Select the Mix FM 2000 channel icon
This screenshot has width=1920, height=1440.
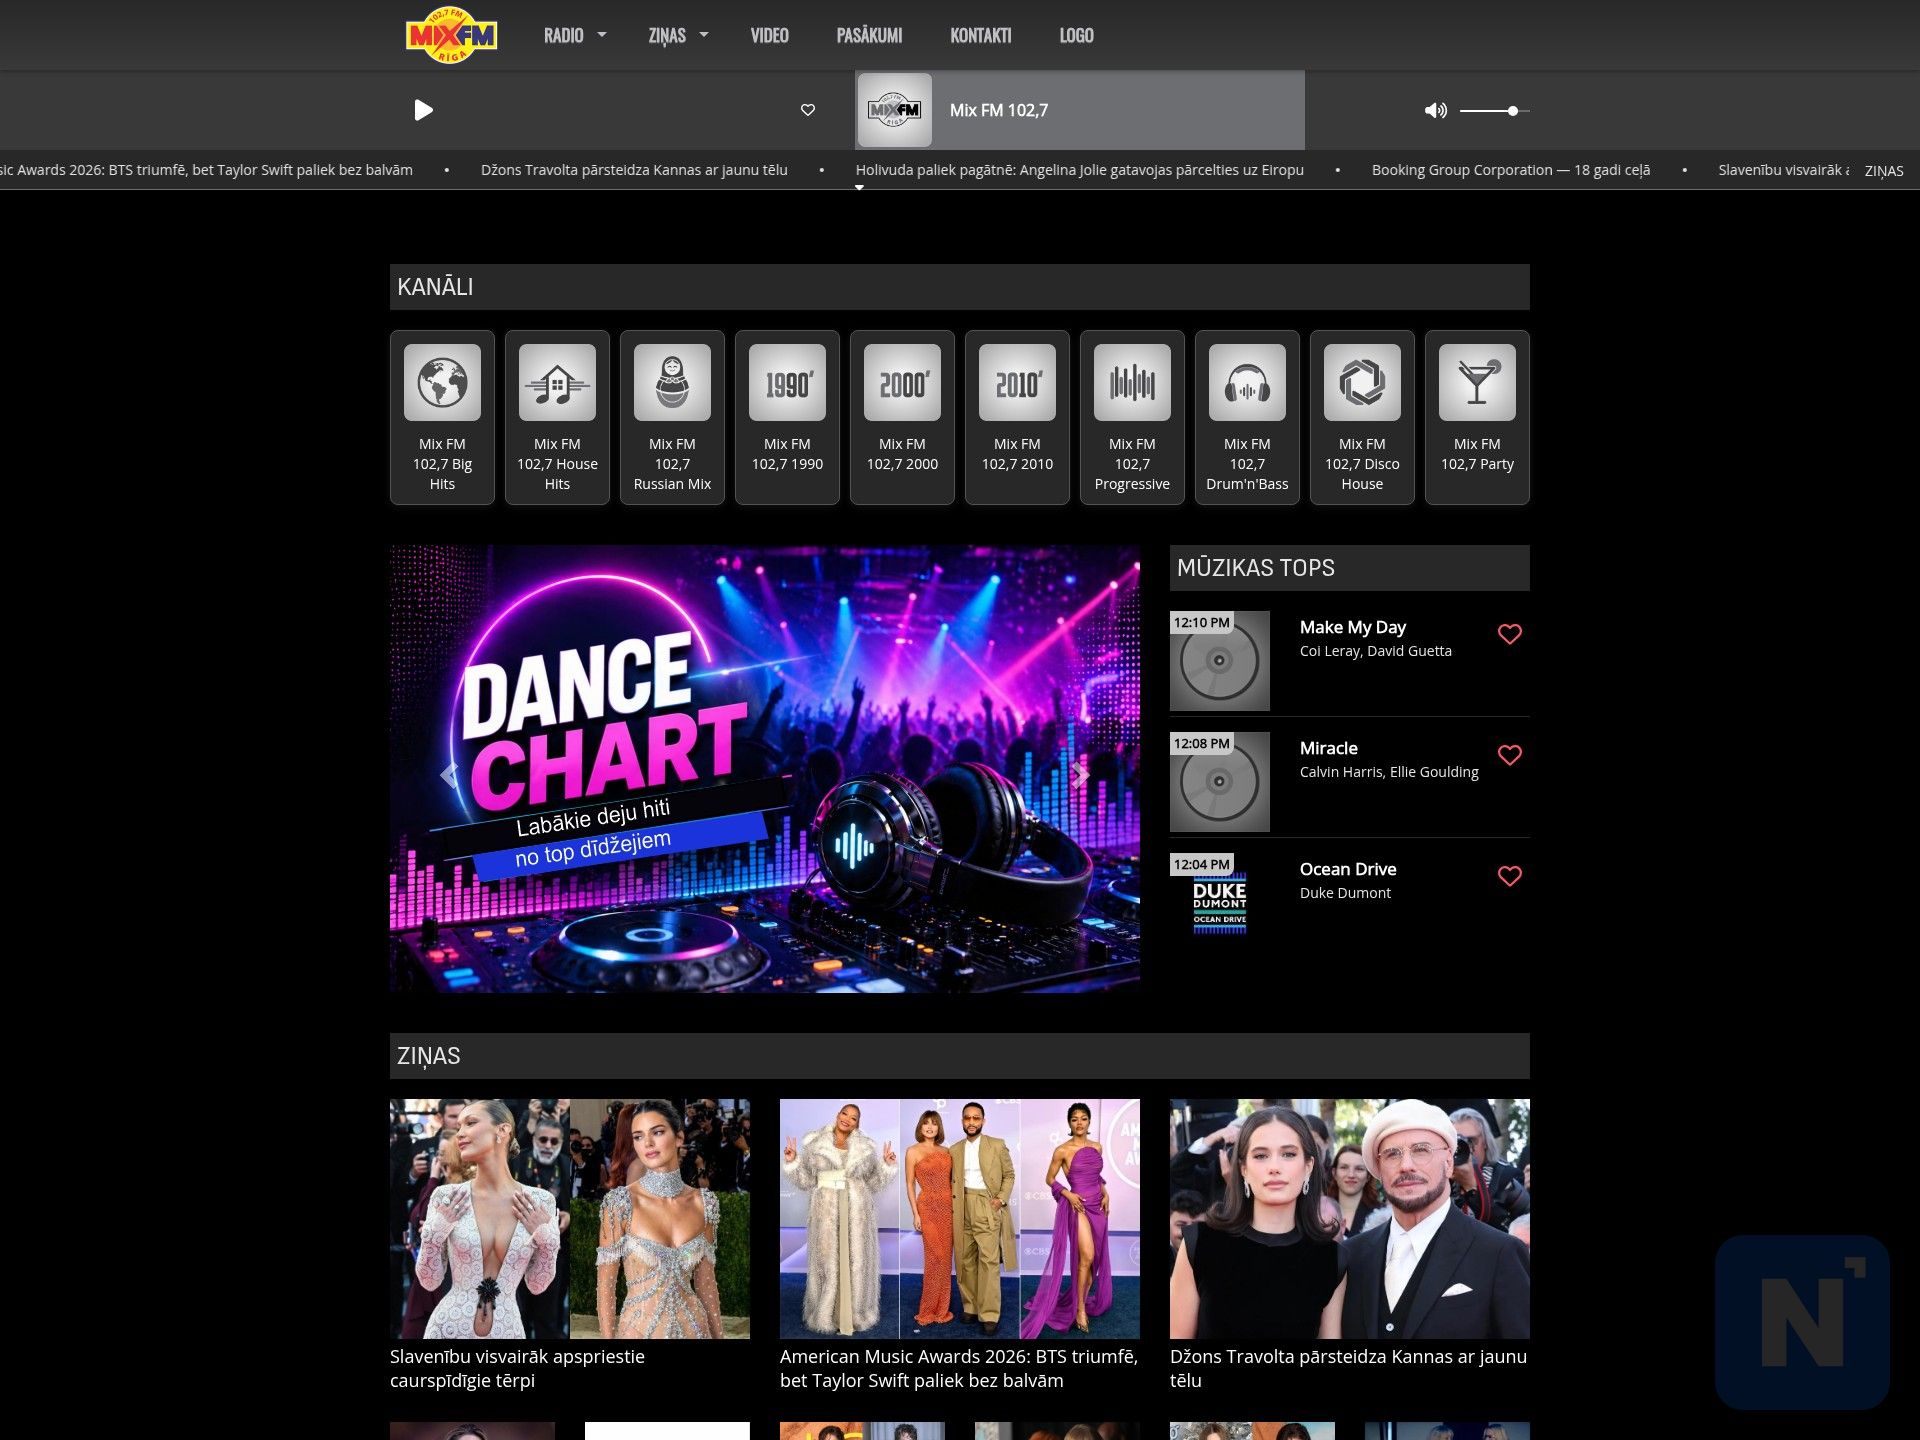pyautogui.click(x=902, y=382)
